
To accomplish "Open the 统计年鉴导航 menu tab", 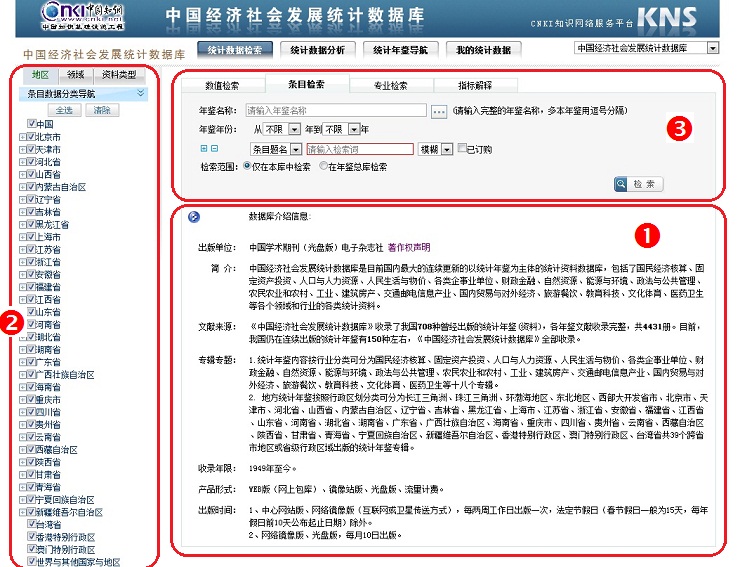I will [x=400, y=49].
